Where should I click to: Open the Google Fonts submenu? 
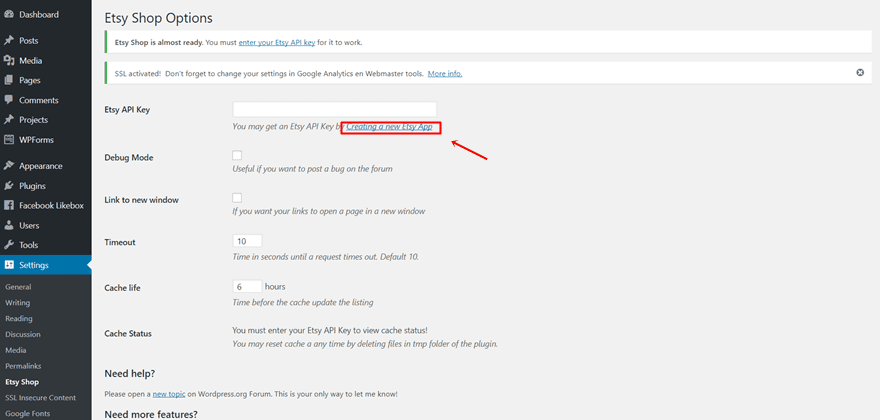(x=28, y=413)
